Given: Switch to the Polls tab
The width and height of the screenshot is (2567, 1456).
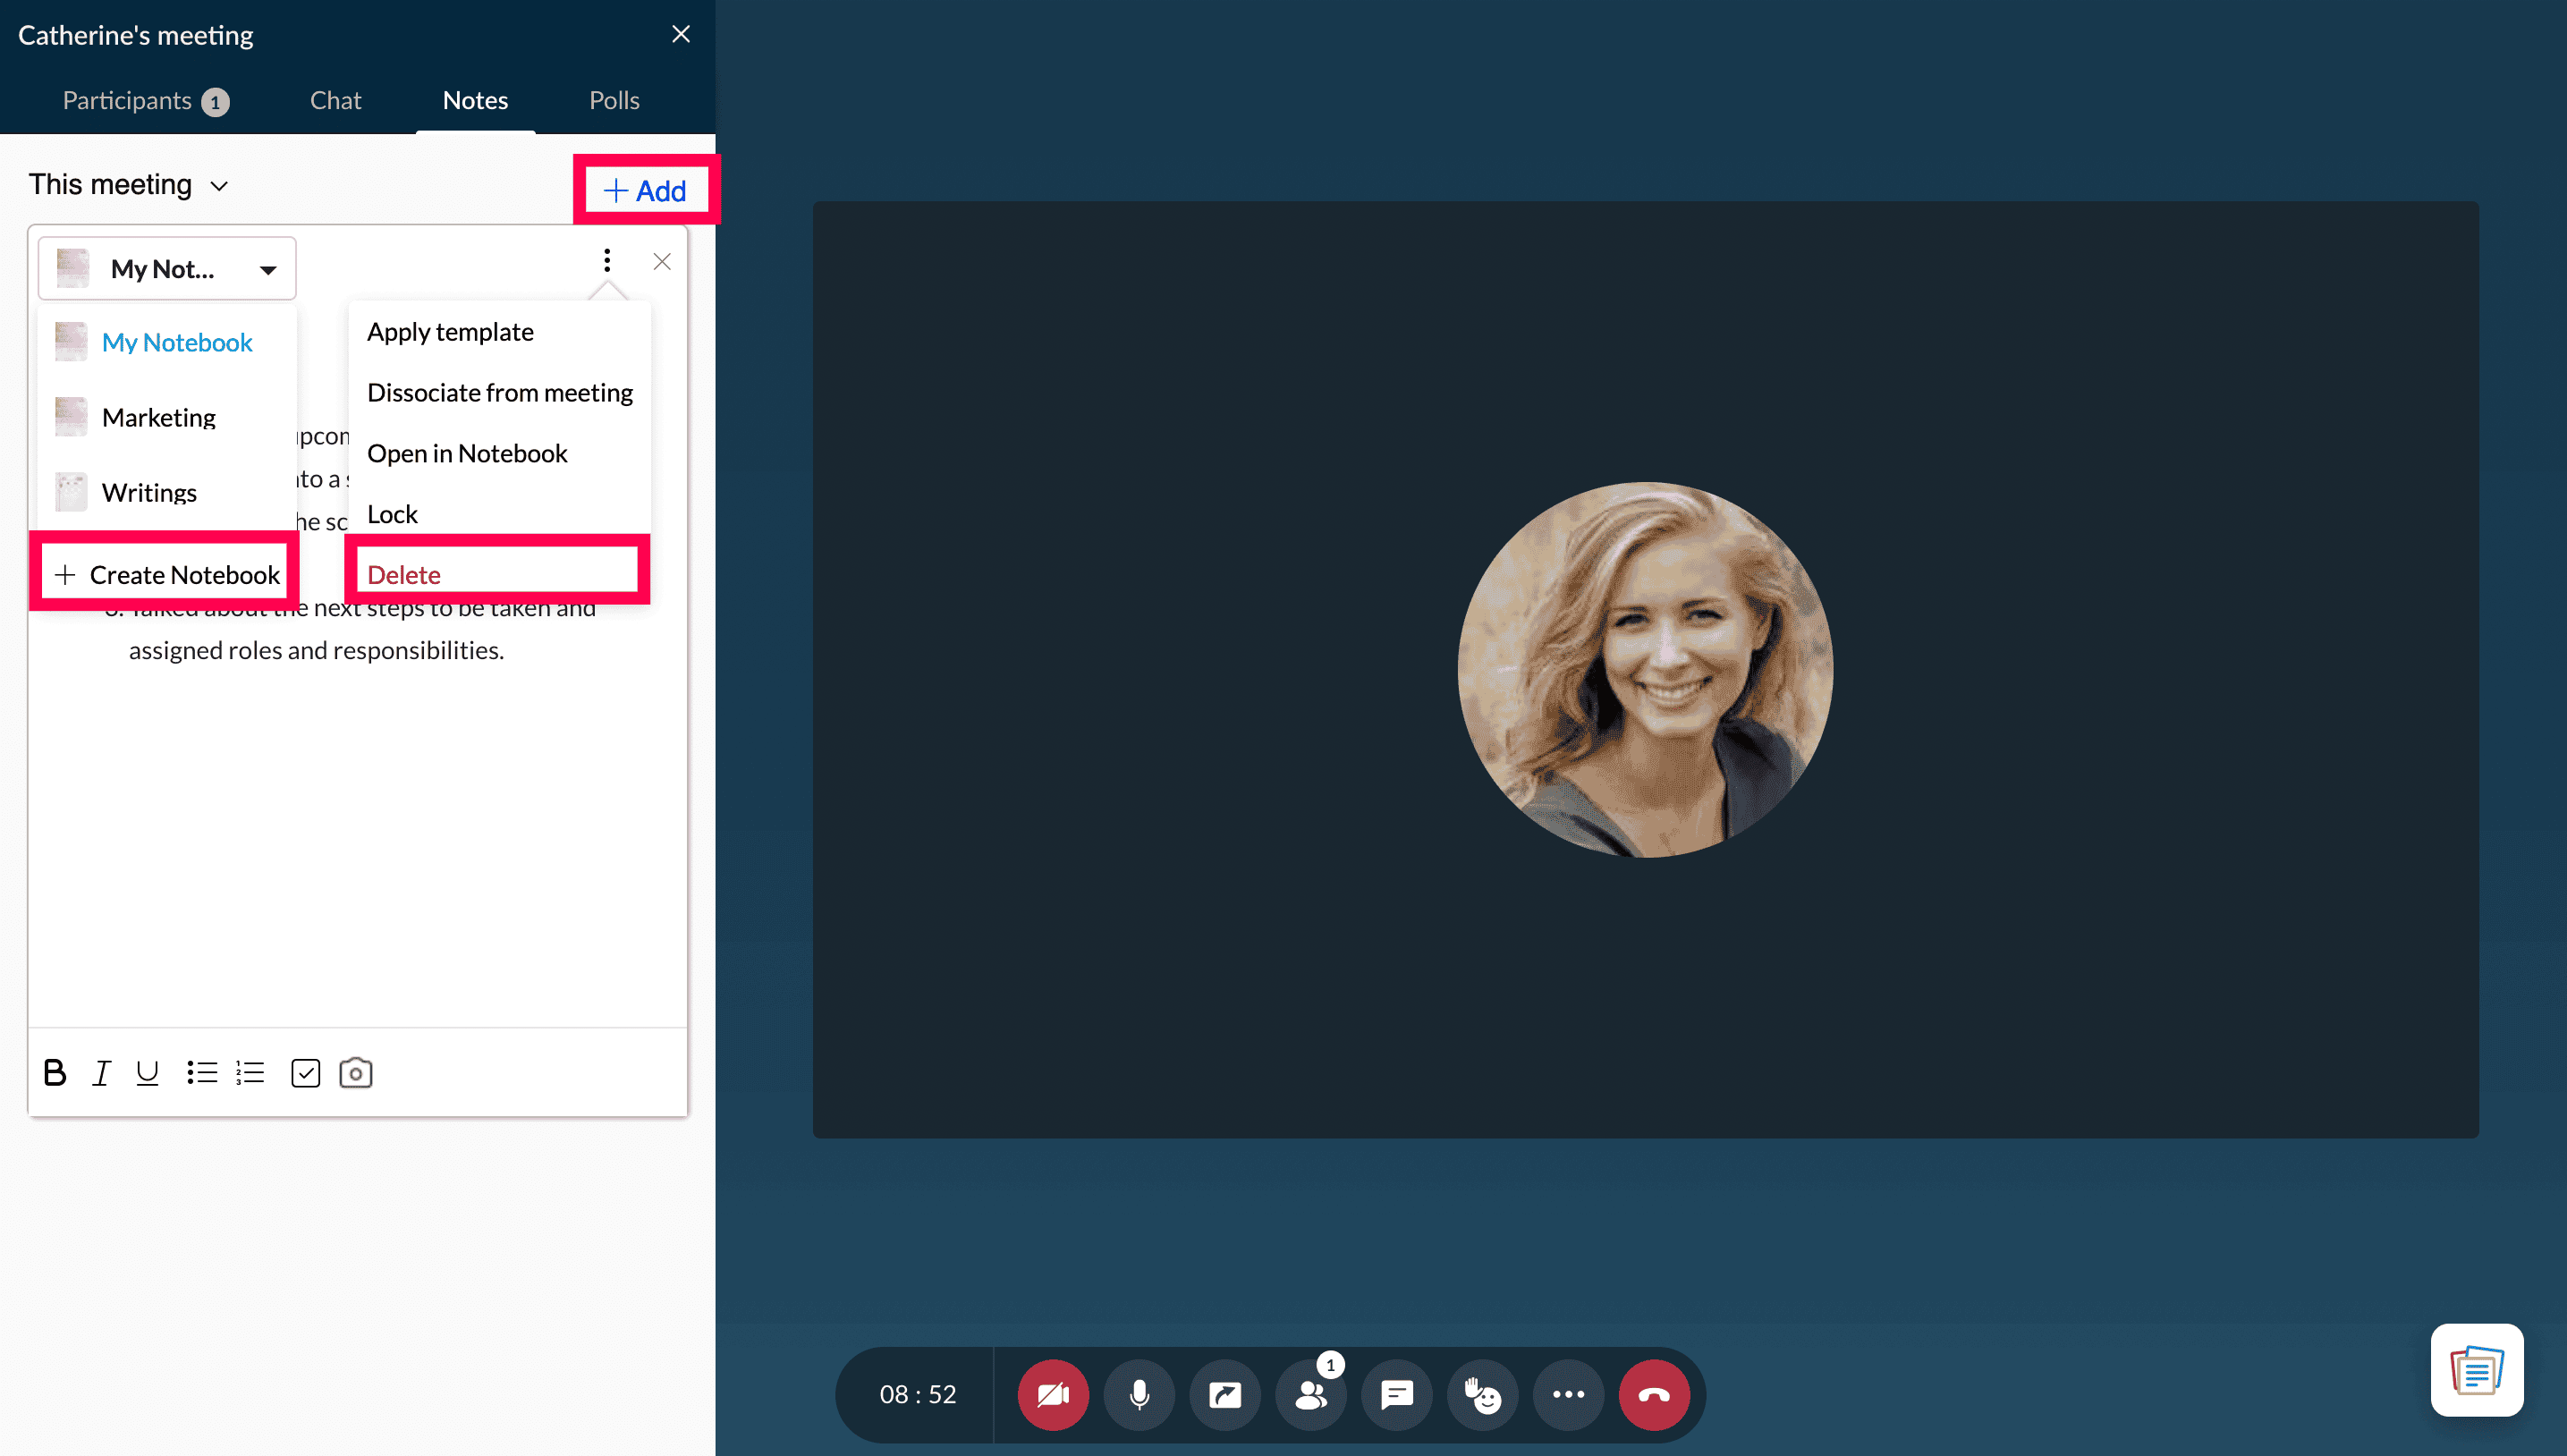Looking at the screenshot, I should coord(614,100).
